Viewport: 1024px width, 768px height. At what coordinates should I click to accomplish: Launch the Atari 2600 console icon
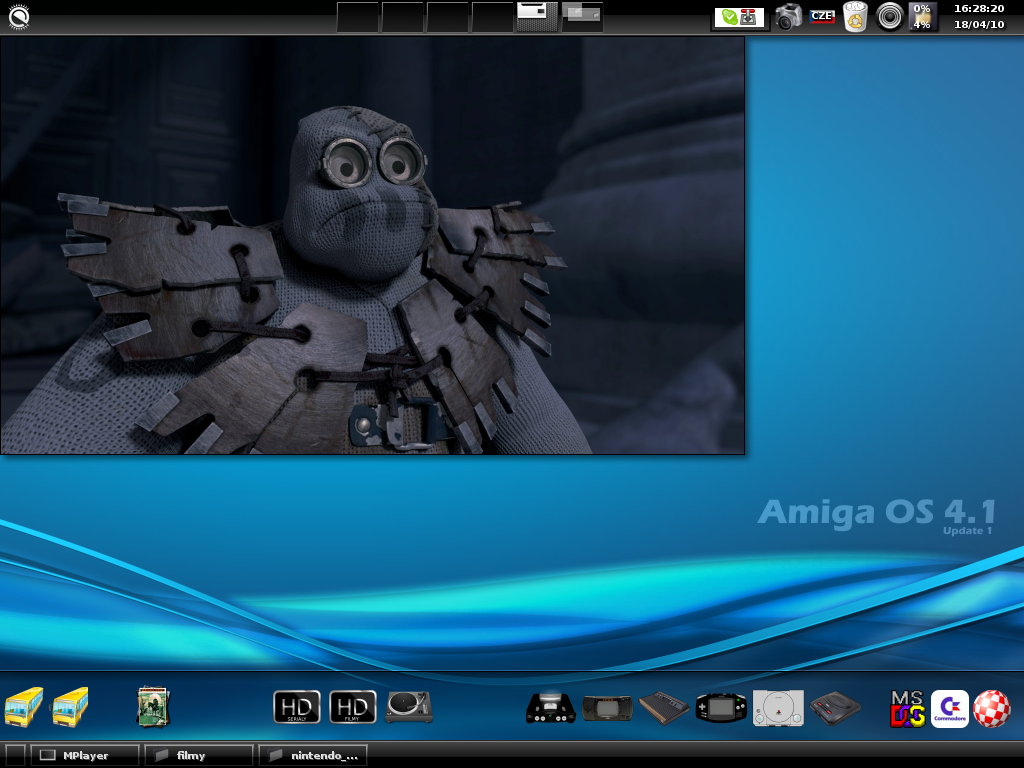(664, 708)
